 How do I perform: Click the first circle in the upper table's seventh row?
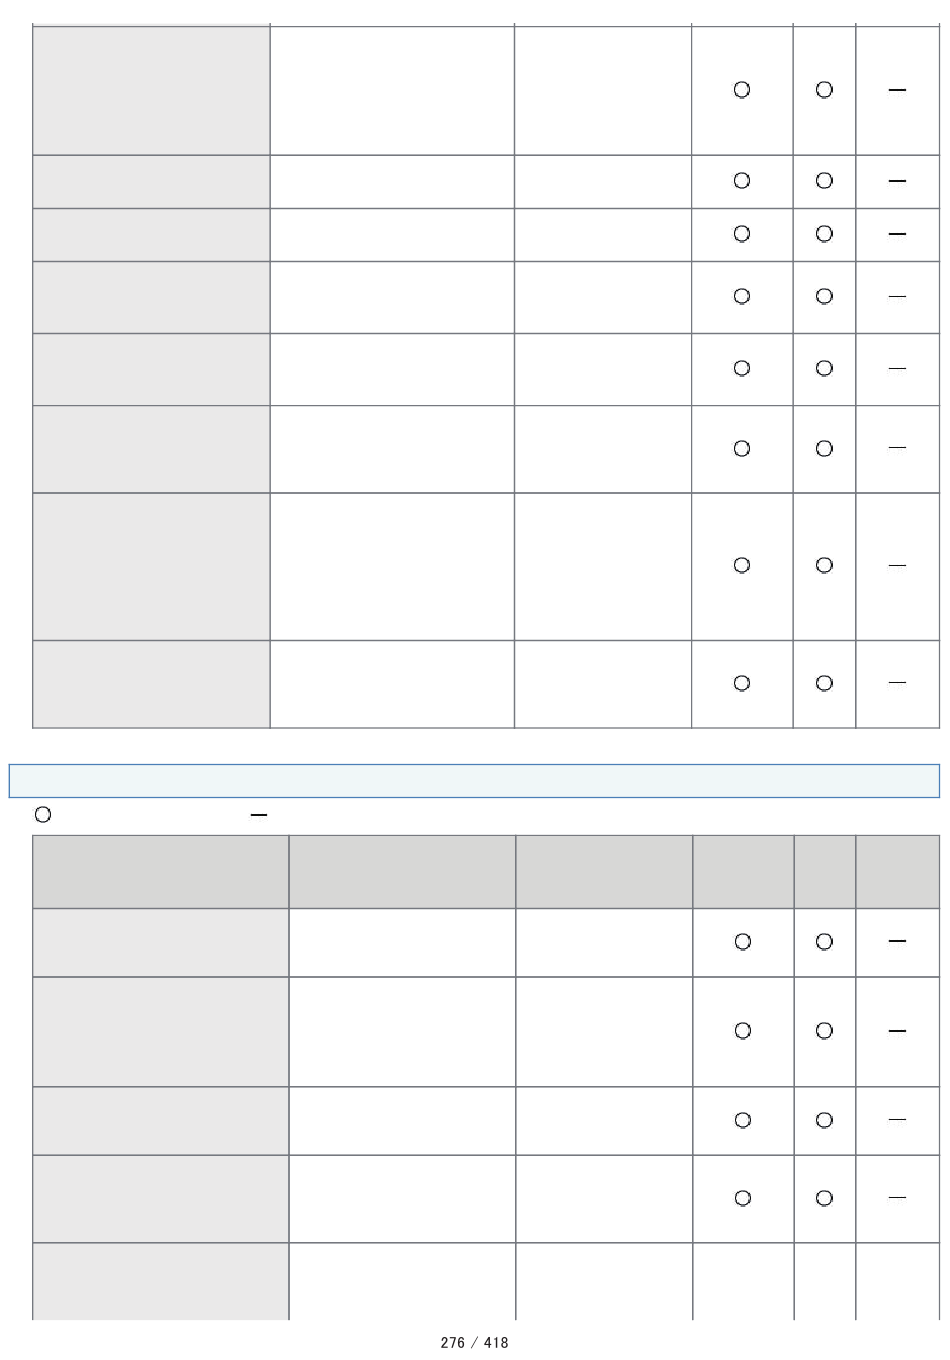click(742, 565)
